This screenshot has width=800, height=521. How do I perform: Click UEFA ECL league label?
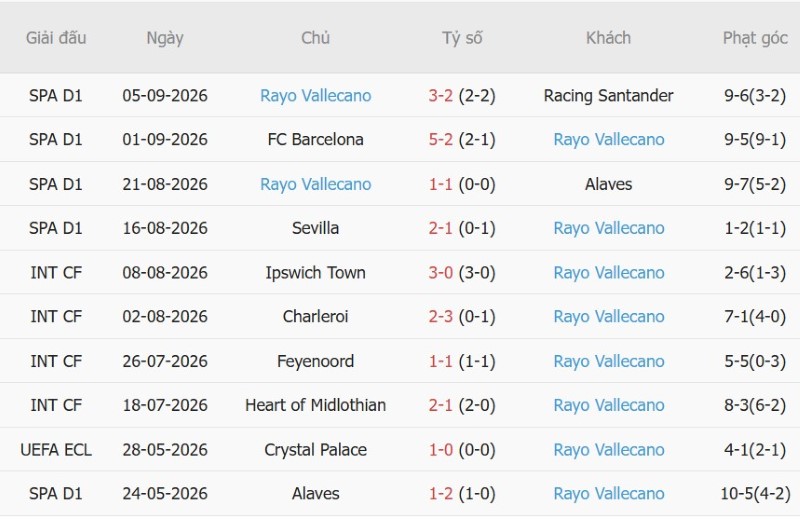56,450
